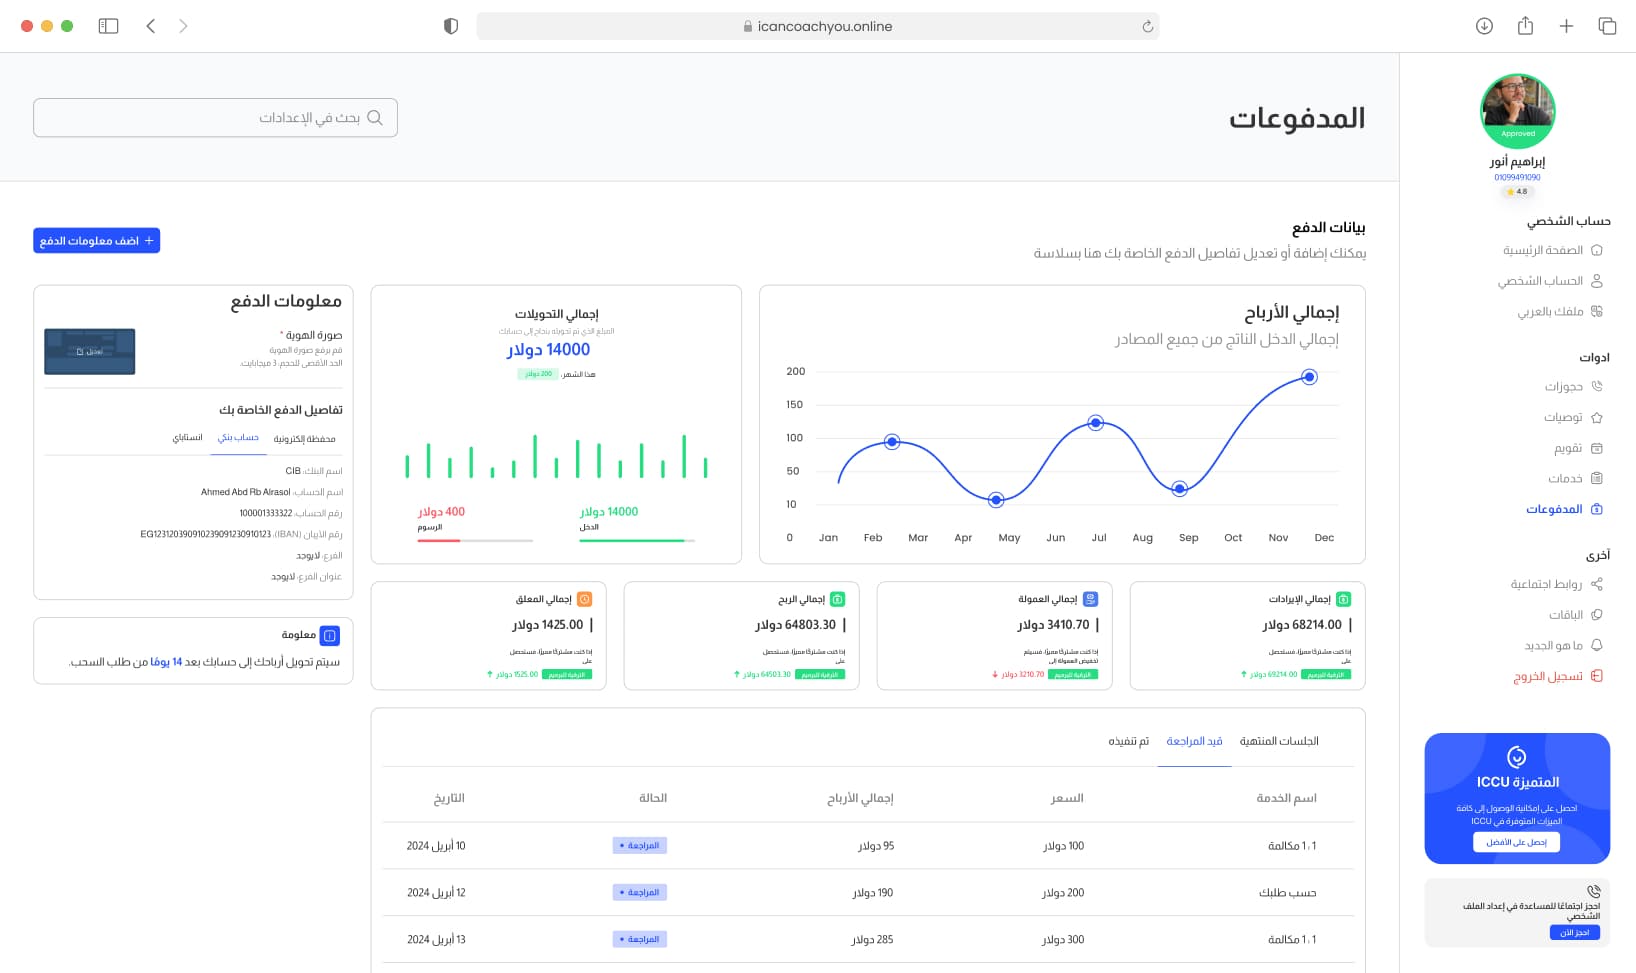Select the خدمات services icon

(x=1599, y=478)
